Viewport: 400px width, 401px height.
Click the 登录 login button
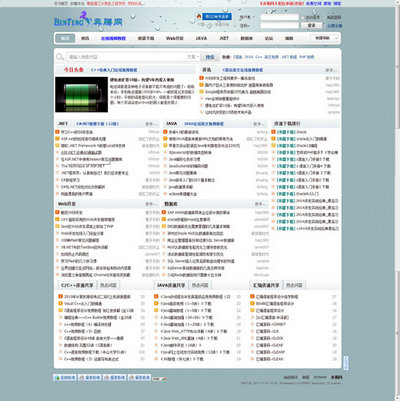(x=311, y=25)
